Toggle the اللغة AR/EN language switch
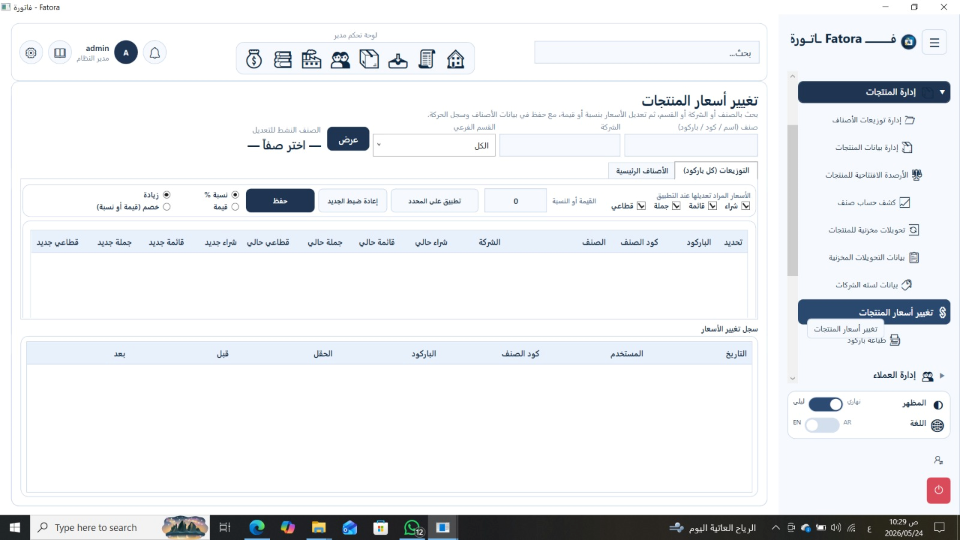The width and height of the screenshot is (960, 540). click(822, 425)
